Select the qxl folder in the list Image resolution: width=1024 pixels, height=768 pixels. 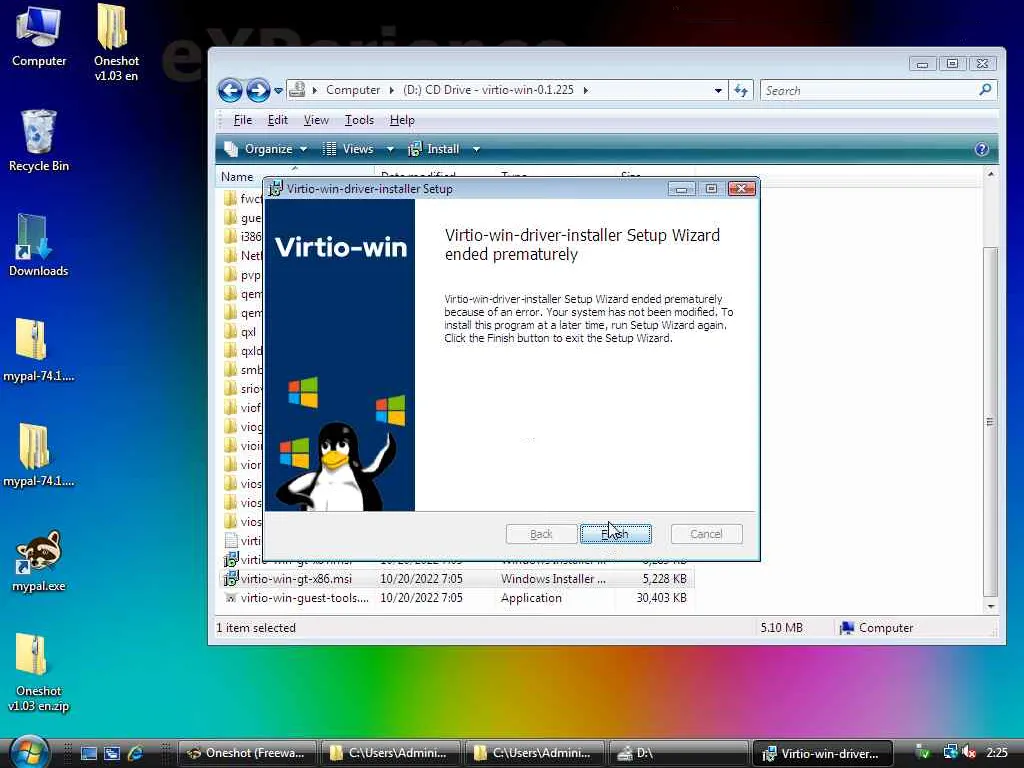pyautogui.click(x=242, y=332)
